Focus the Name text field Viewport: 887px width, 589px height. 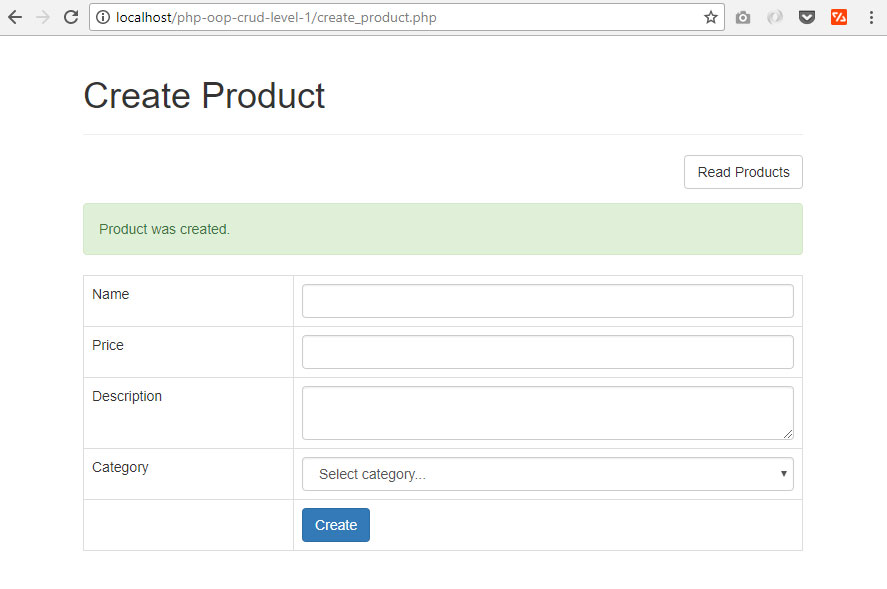tap(547, 301)
